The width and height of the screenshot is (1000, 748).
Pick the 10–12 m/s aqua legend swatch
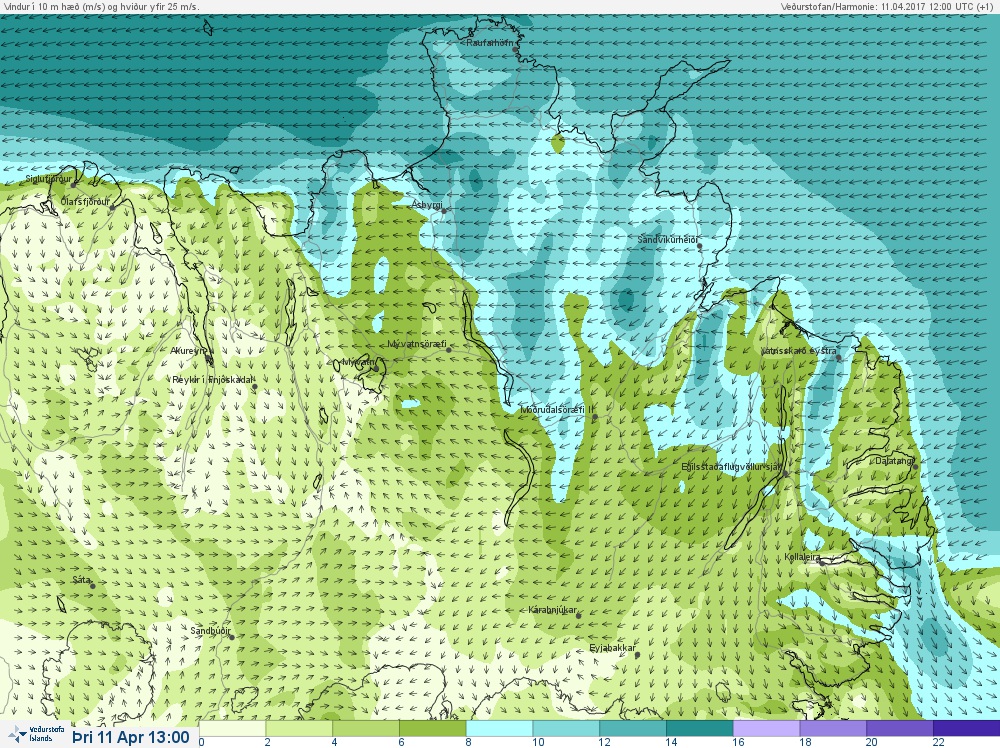566,728
